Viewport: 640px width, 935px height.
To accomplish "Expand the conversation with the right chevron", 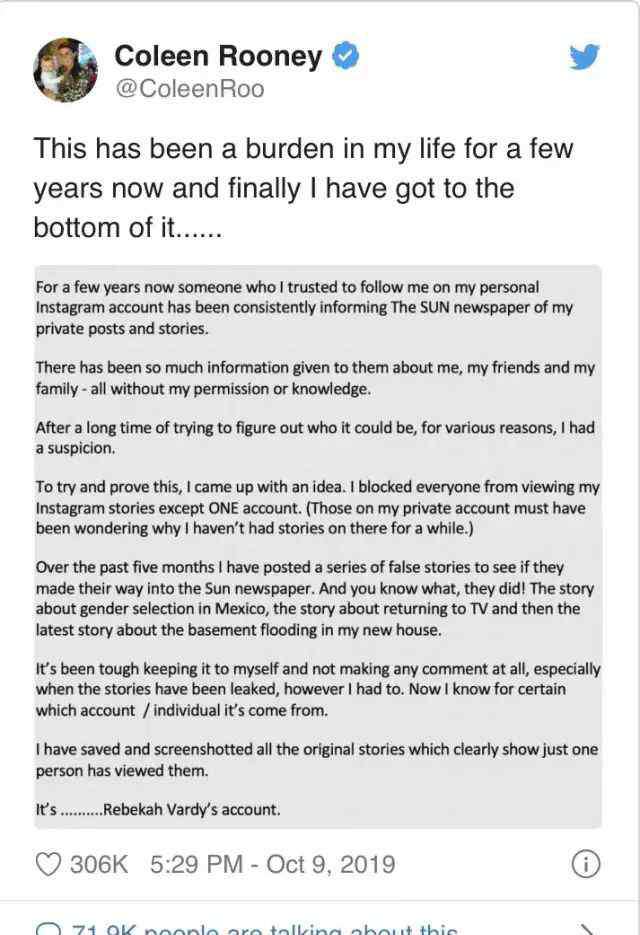I will click(587, 930).
